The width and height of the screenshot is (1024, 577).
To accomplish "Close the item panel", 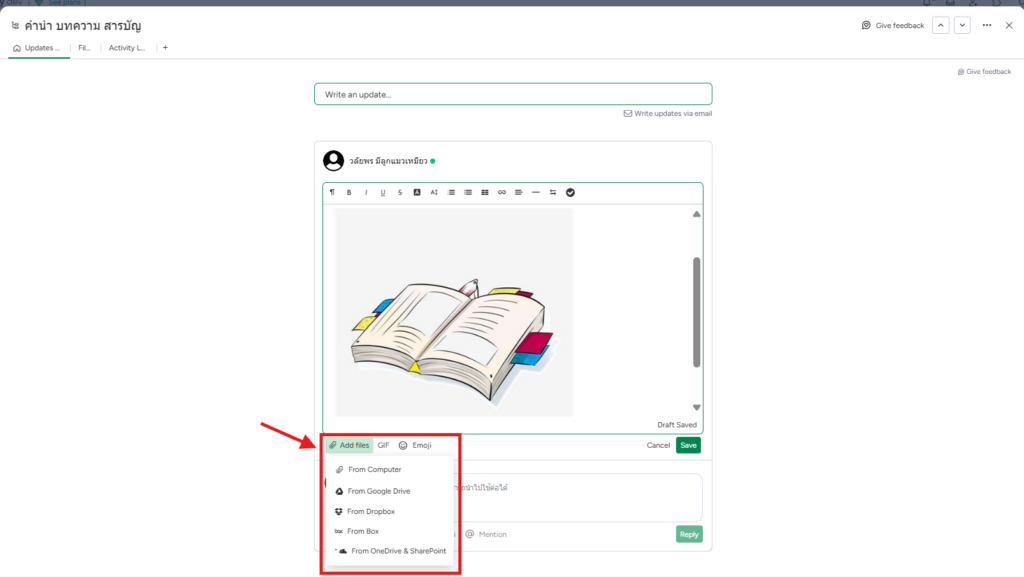I will click(1009, 25).
